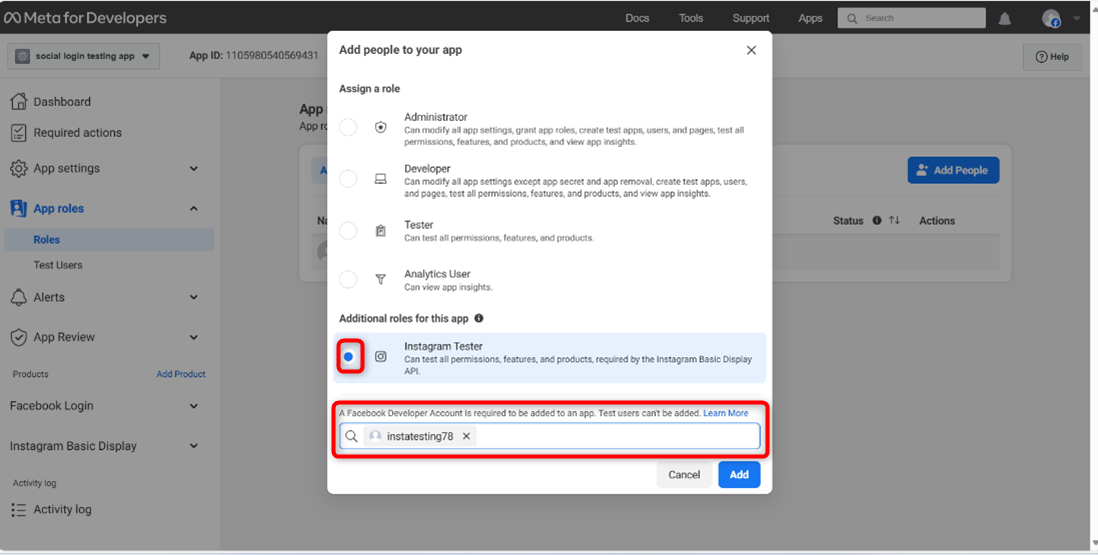This screenshot has height=555, width=1098.
Task: Click the instatesting78 name chip
Action: click(x=419, y=436)
